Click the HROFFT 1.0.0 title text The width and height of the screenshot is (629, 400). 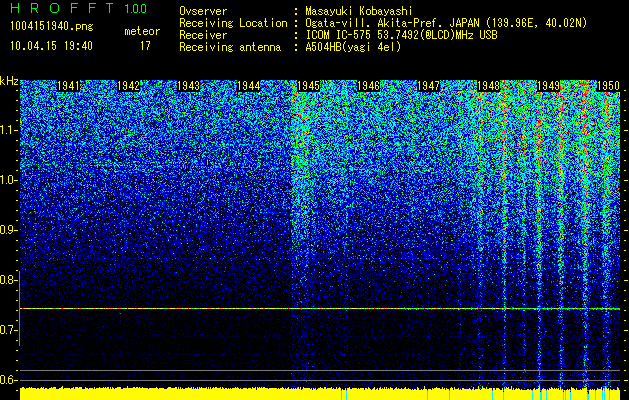79,8
